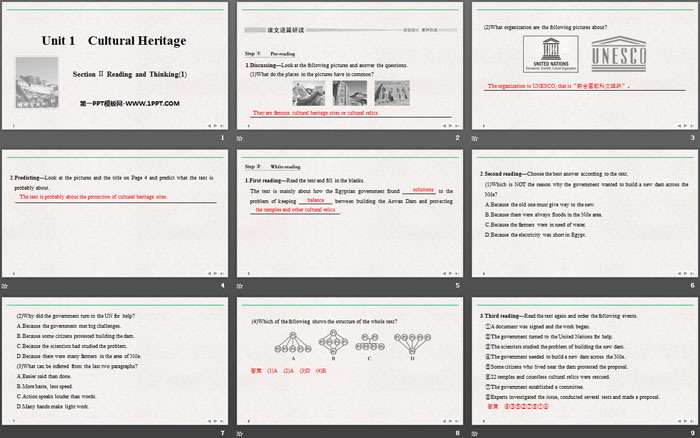Image resolution: width=700 pixels, height=438 pixels.
Task: Select slide 4 with the Predicting question
Action: 116,212
